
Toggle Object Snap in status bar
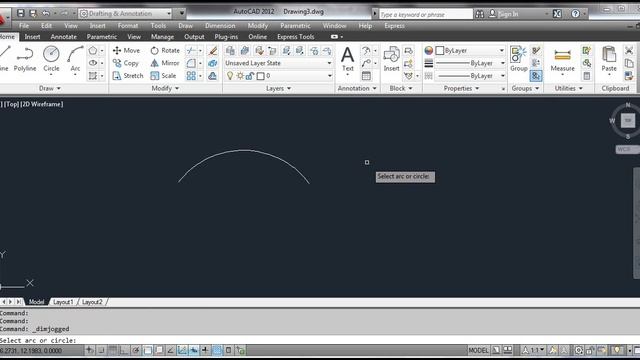[x=148, y=350]
